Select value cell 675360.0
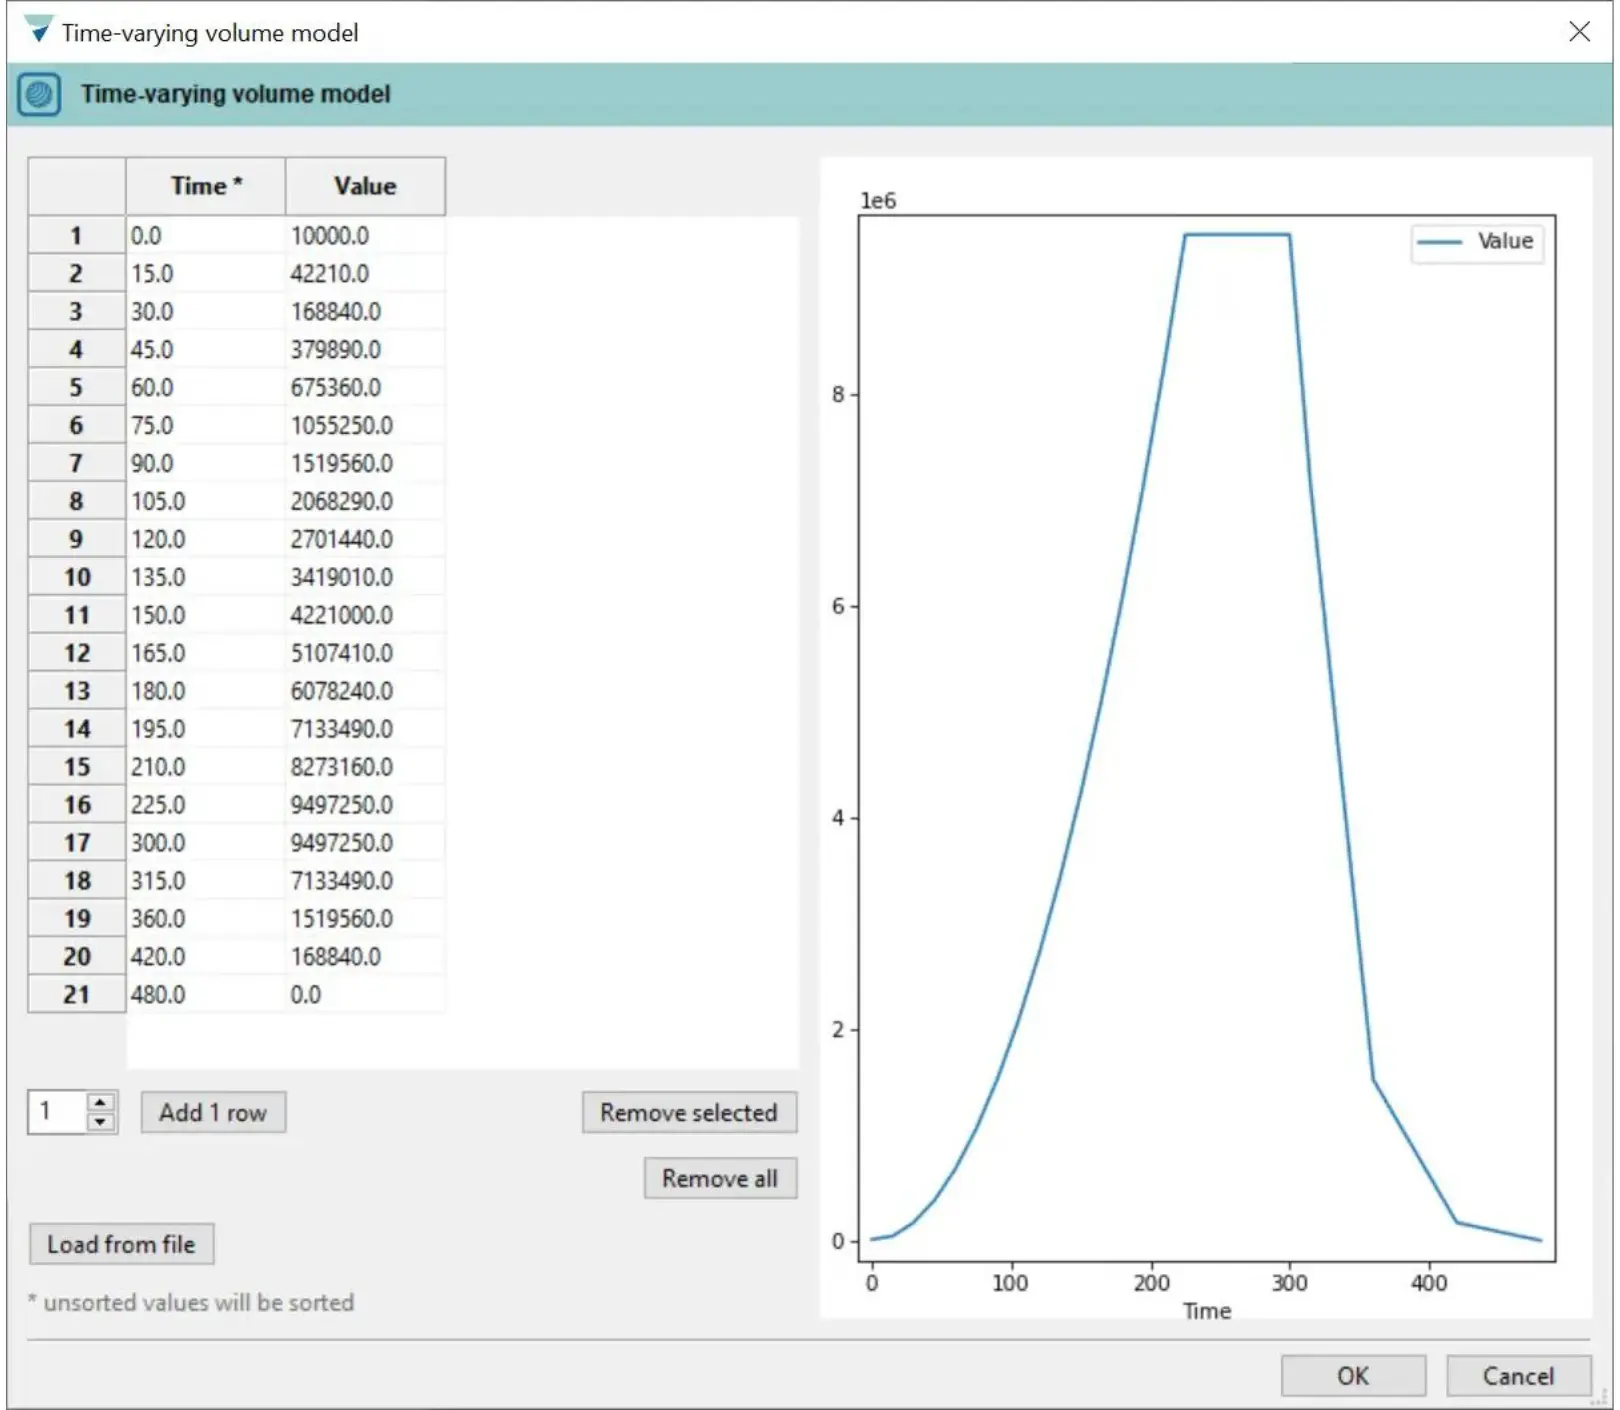Image resolution: width=1620 pixels, height=1410 pixels. [365, 388]
